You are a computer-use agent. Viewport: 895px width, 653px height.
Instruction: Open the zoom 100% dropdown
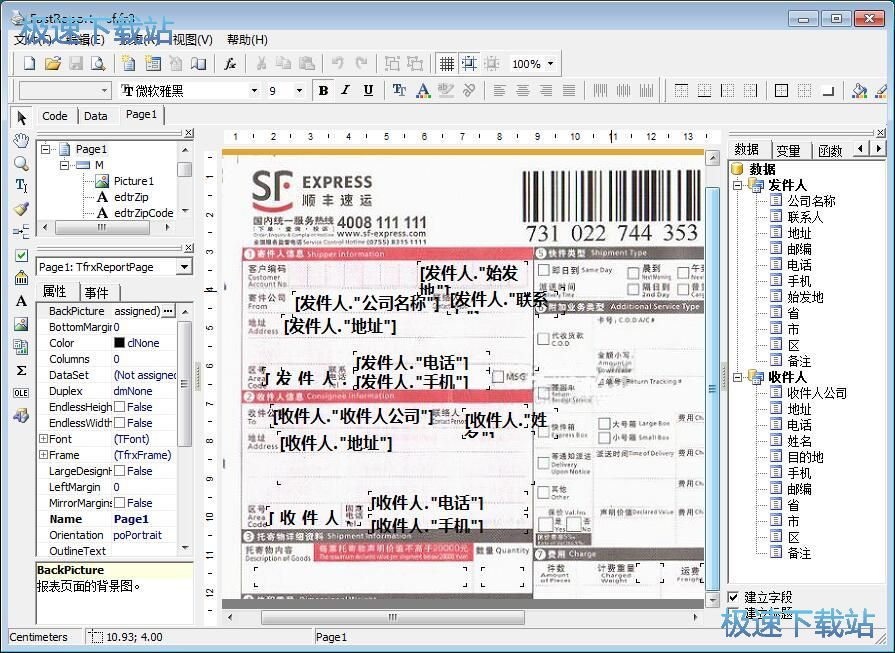tap(550, 63)
